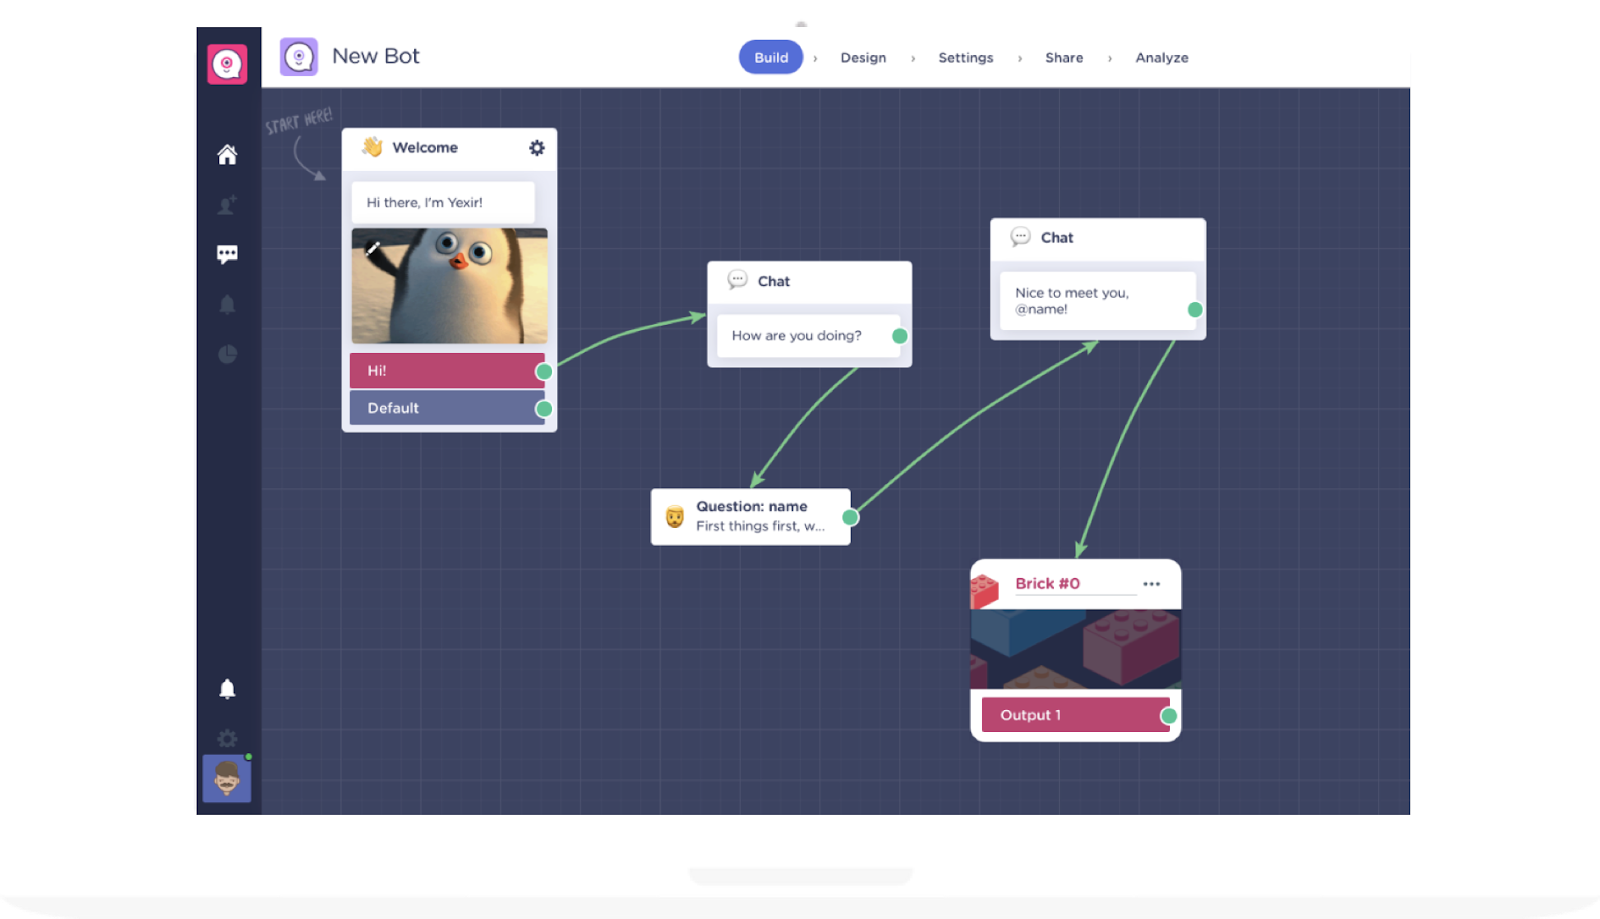Screen dimensions: 1600x919
Task: Click the green output dot on Question: name block
Action: (x=849, y=516)
